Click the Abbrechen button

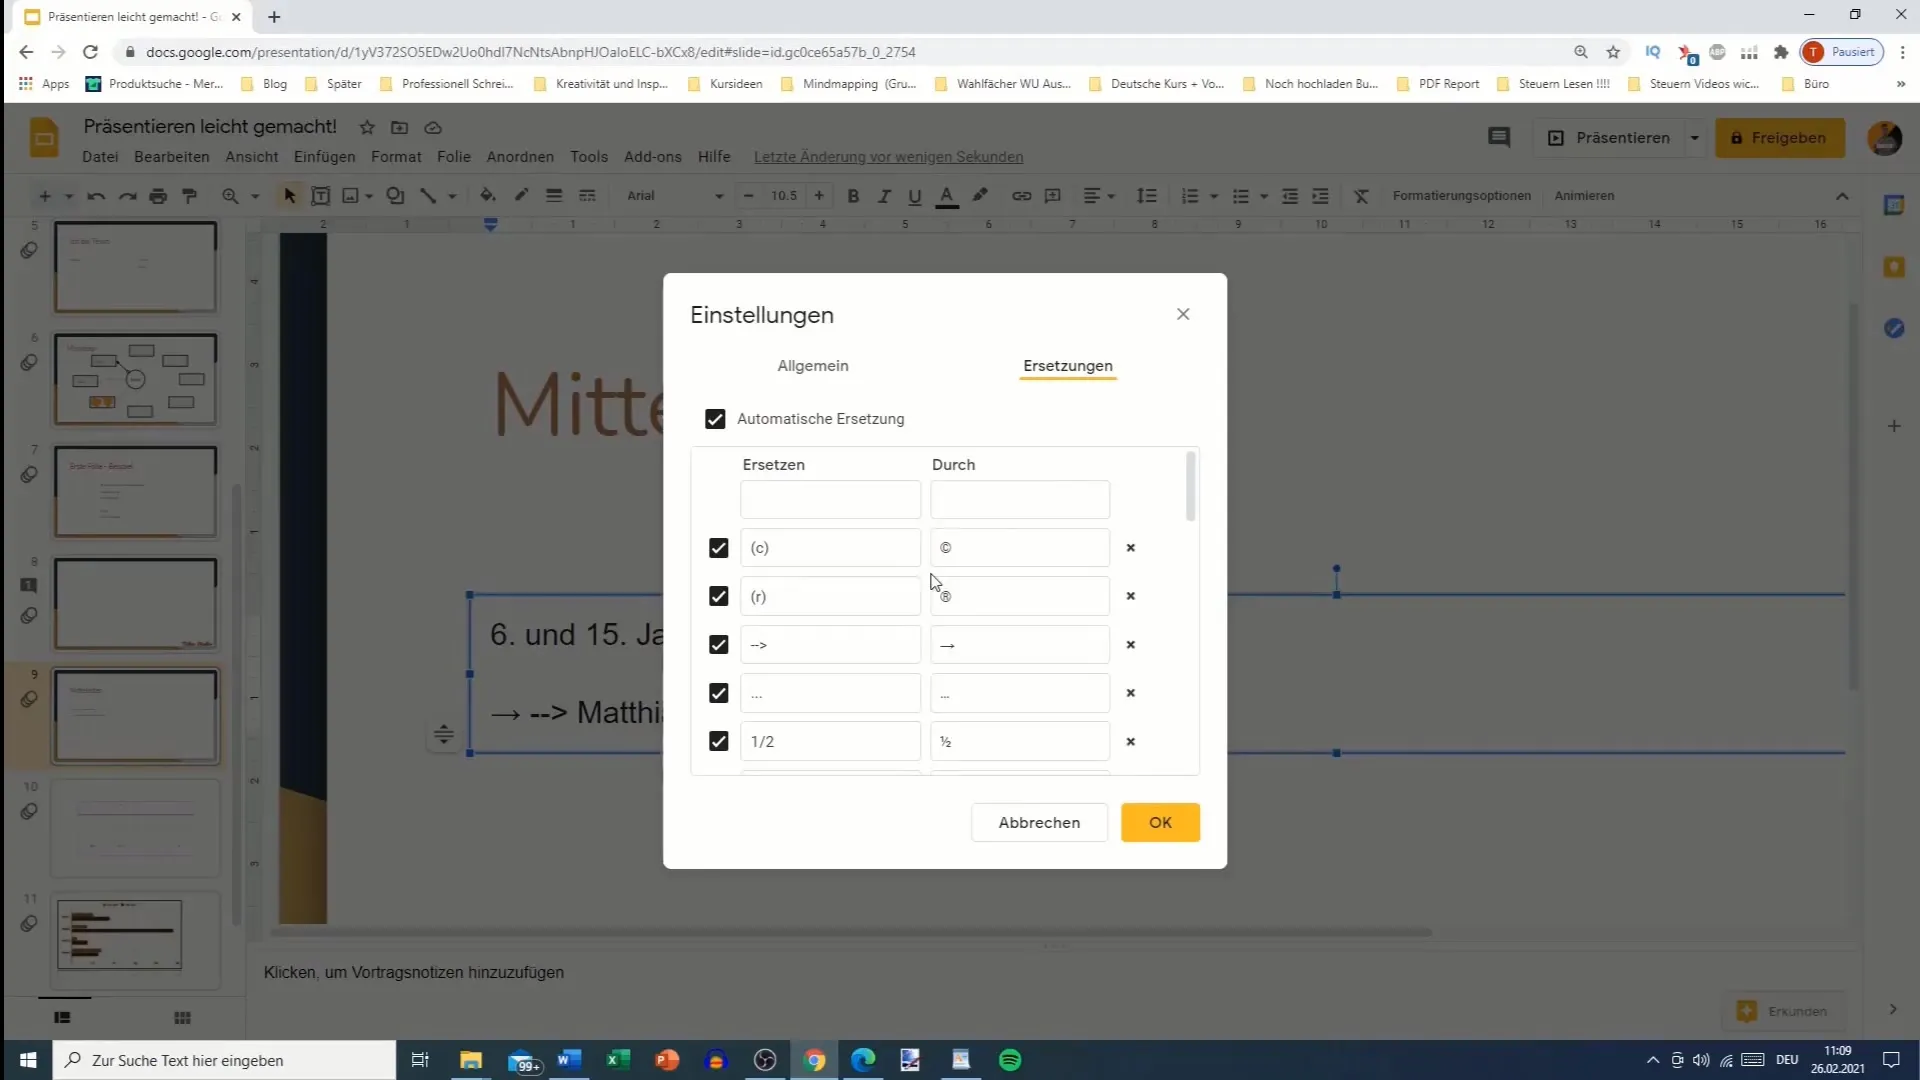click(1039, 822)
